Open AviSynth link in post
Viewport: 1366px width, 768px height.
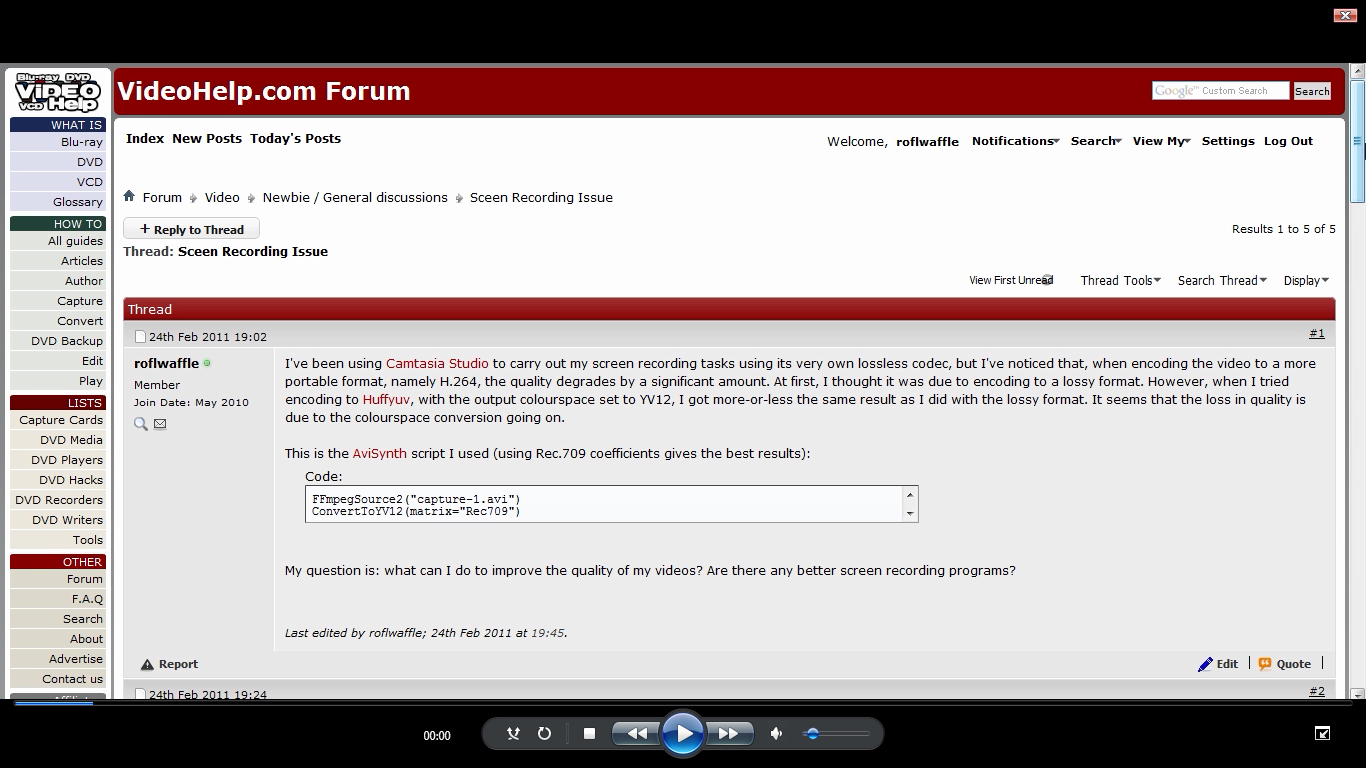[379, 453]
